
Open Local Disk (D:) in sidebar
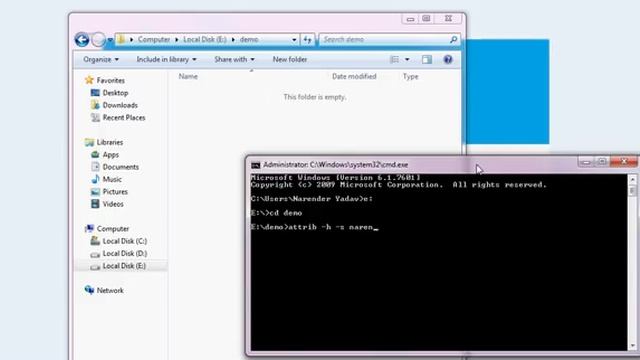coord(124,253)
